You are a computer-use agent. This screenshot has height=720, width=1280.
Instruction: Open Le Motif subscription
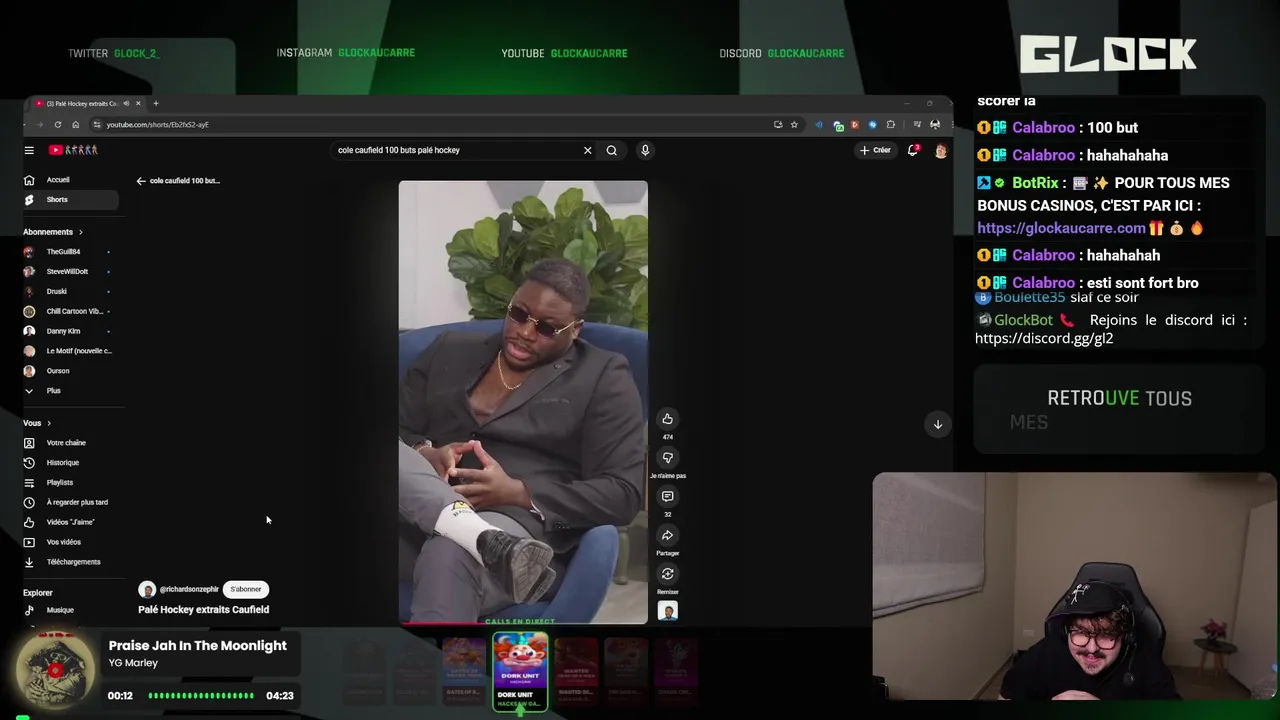point(68,351)
